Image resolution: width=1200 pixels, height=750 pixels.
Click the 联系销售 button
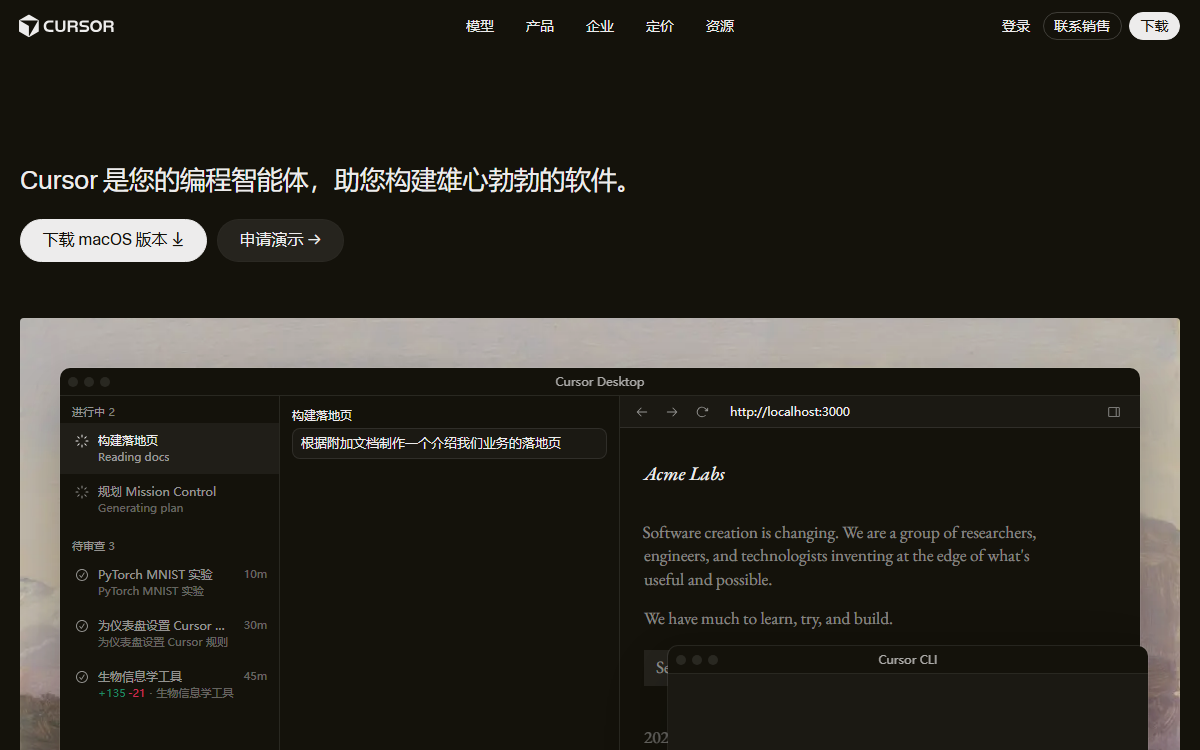tap(1082, 26)
